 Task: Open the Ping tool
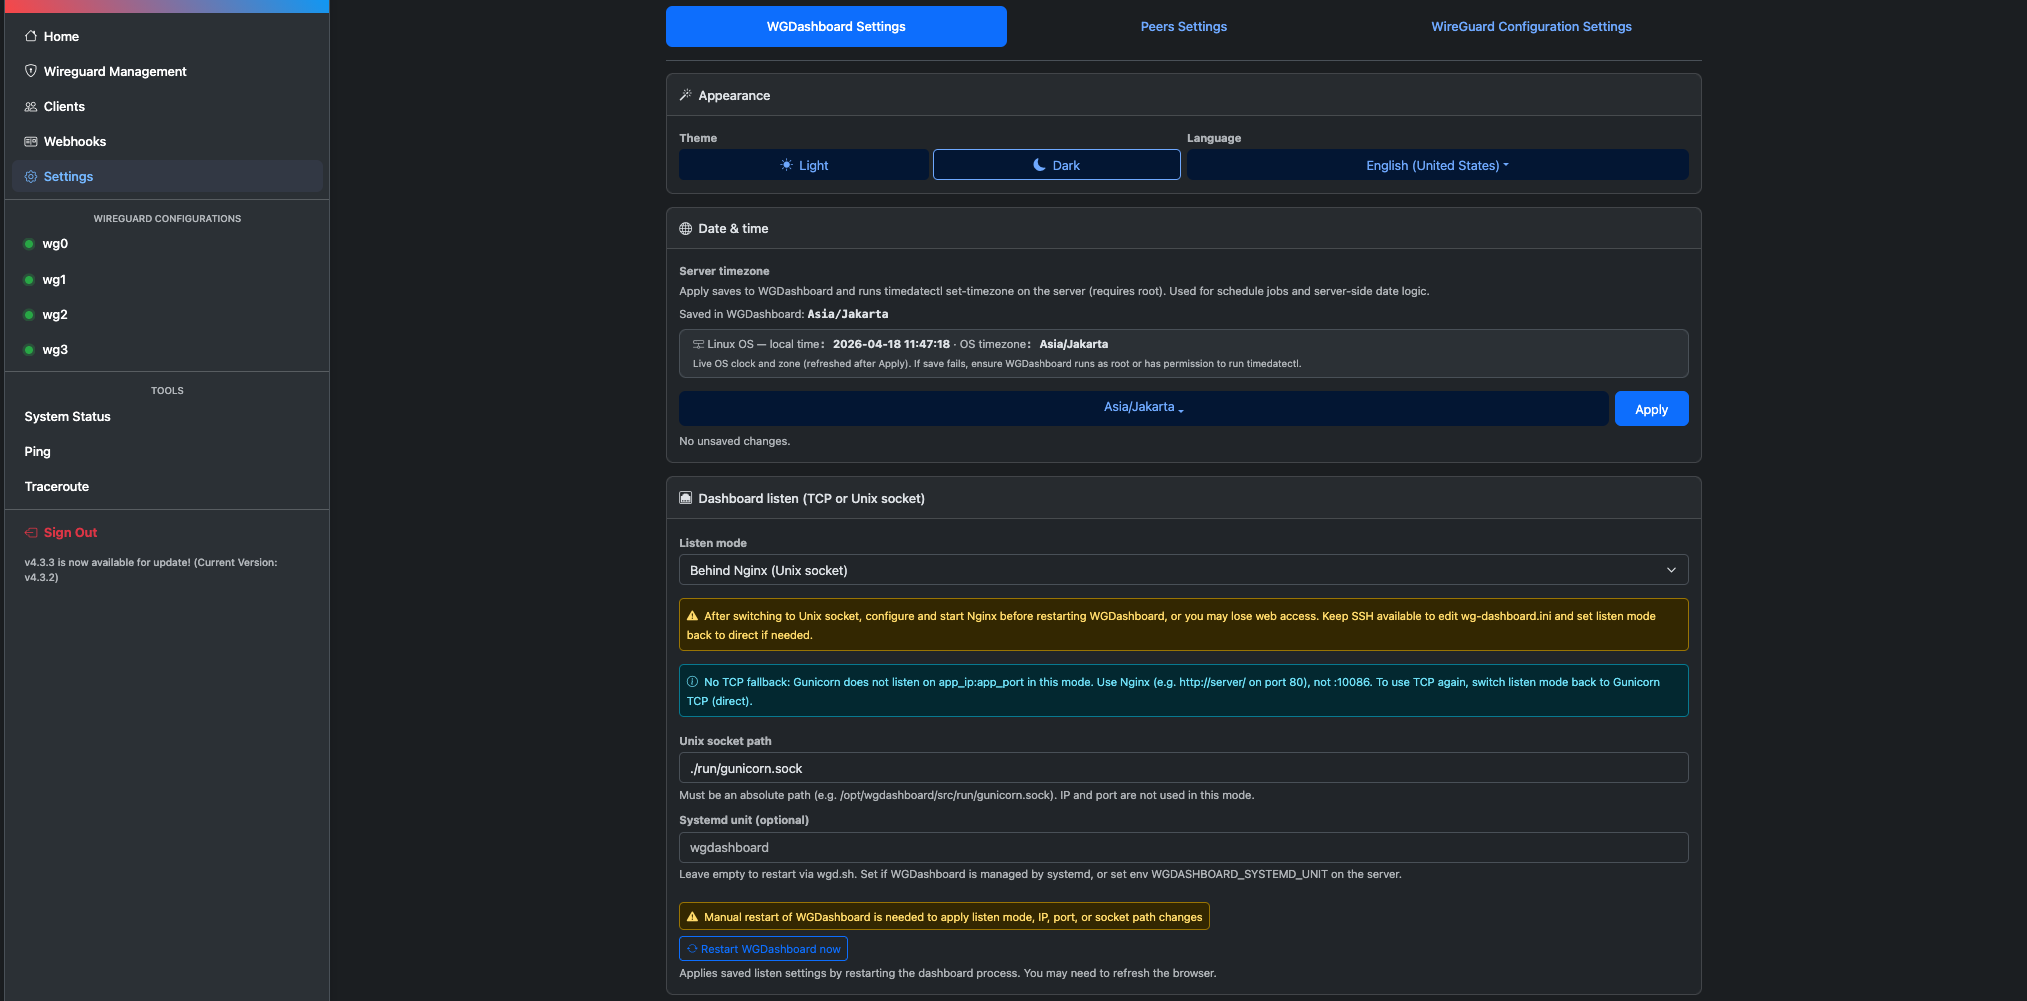167,452
